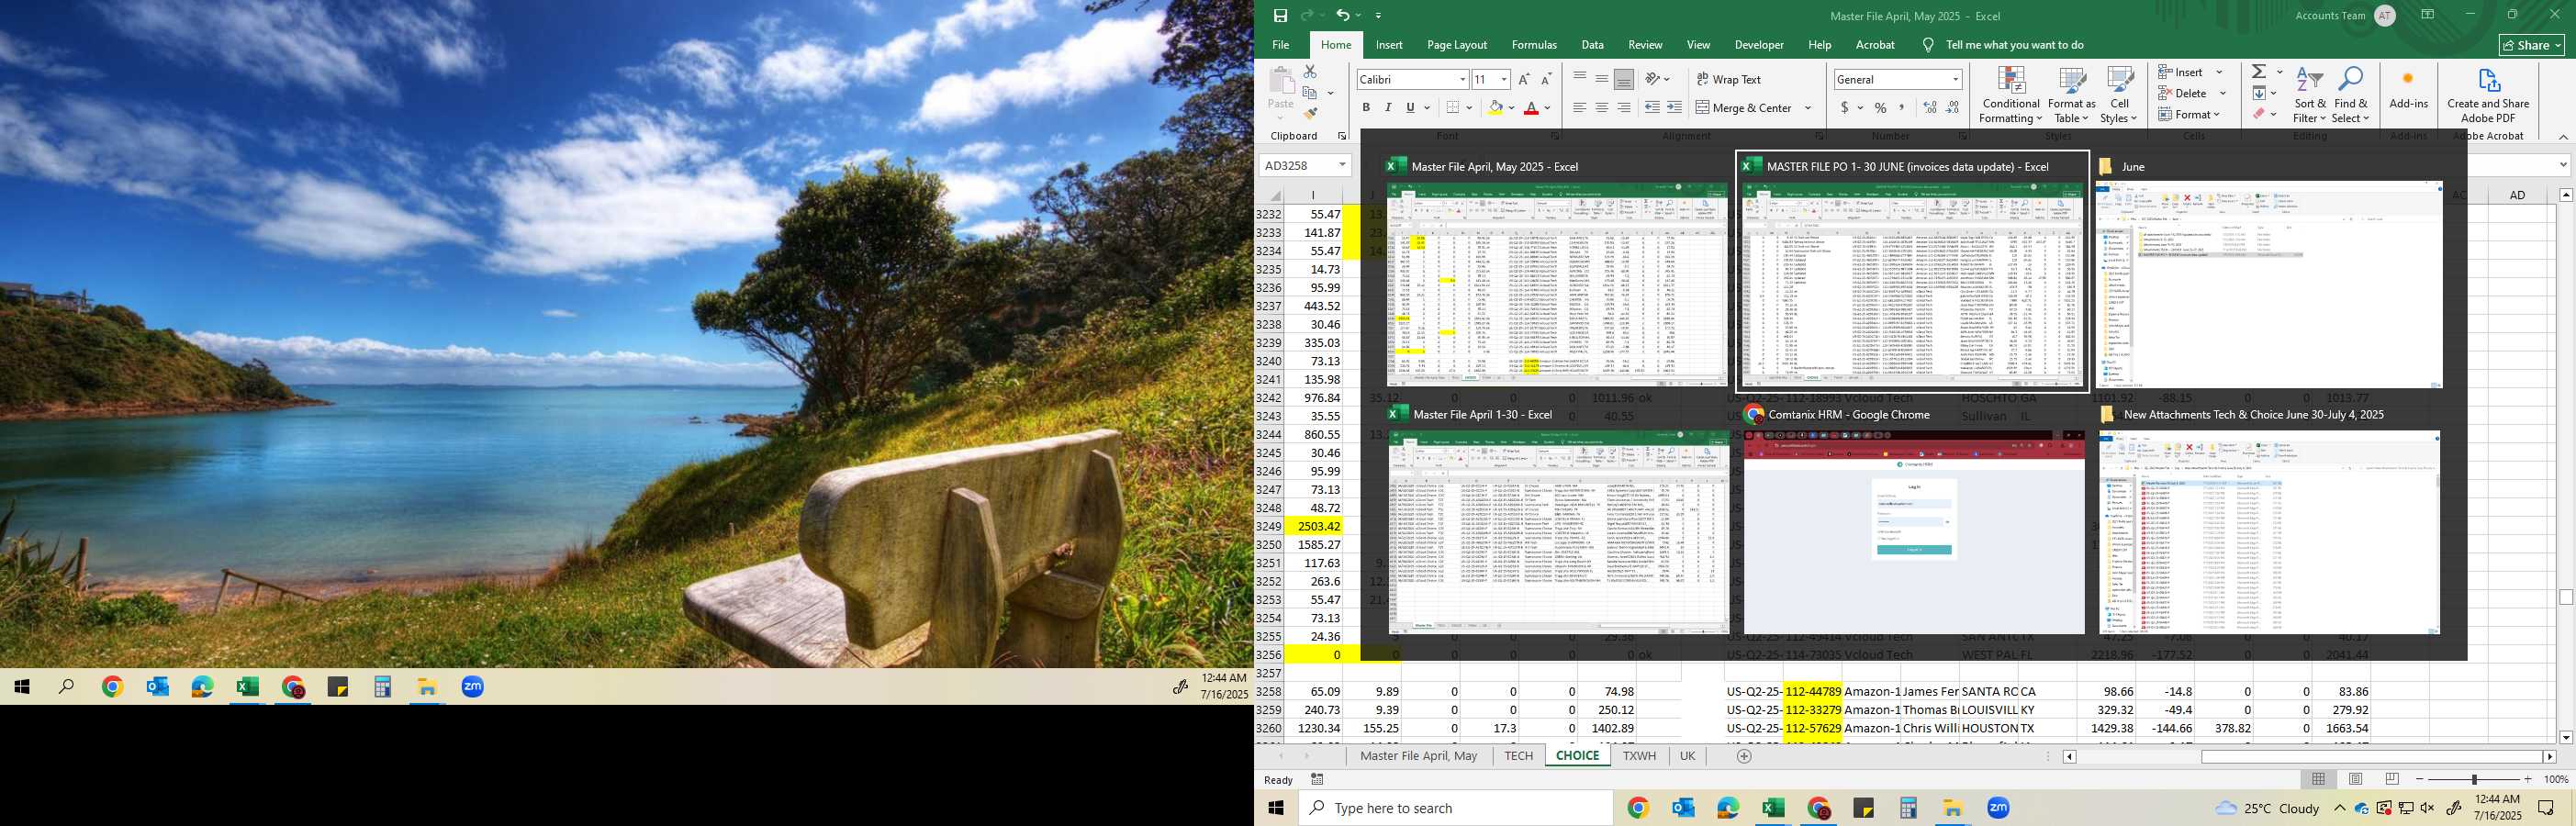Click the Save icon in Excel title bar
Screen dimensions: 2576x826
pyautogui.click(x=1280, y=15)
